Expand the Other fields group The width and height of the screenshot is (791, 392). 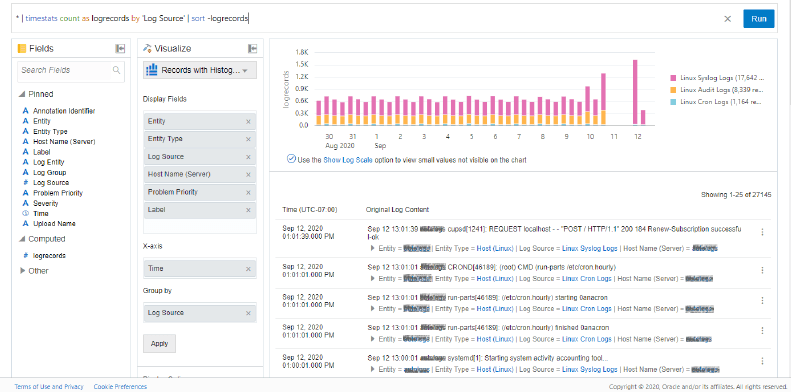[x=22, y=271]
